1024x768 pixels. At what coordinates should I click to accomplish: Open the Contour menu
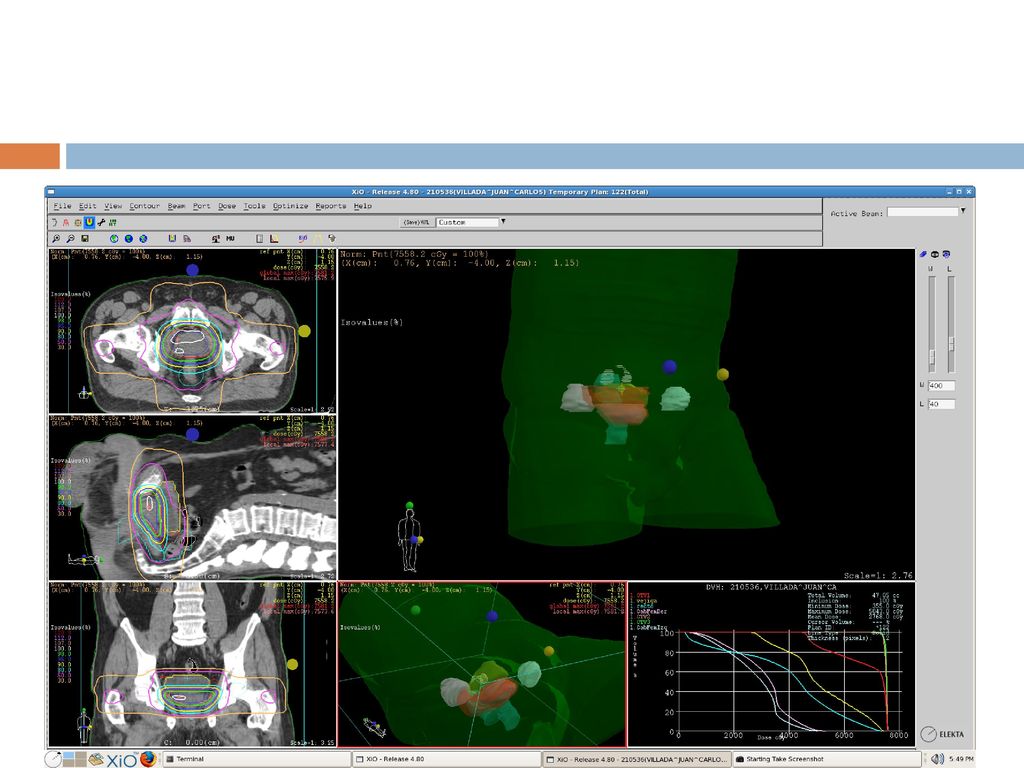coord(144,206)
